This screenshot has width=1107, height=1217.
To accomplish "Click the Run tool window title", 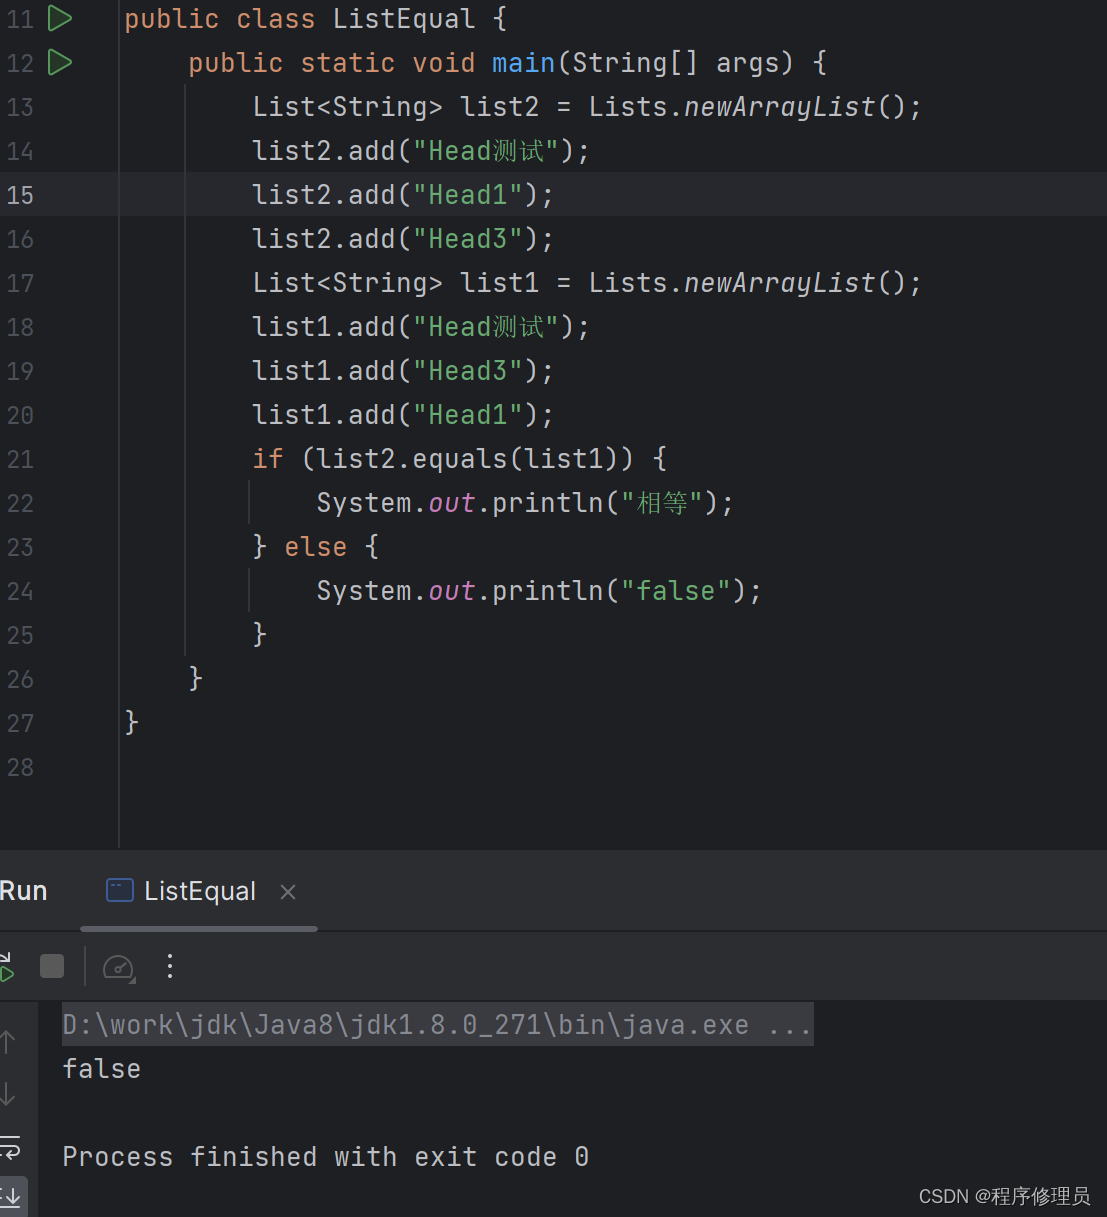I will [23, 891].
